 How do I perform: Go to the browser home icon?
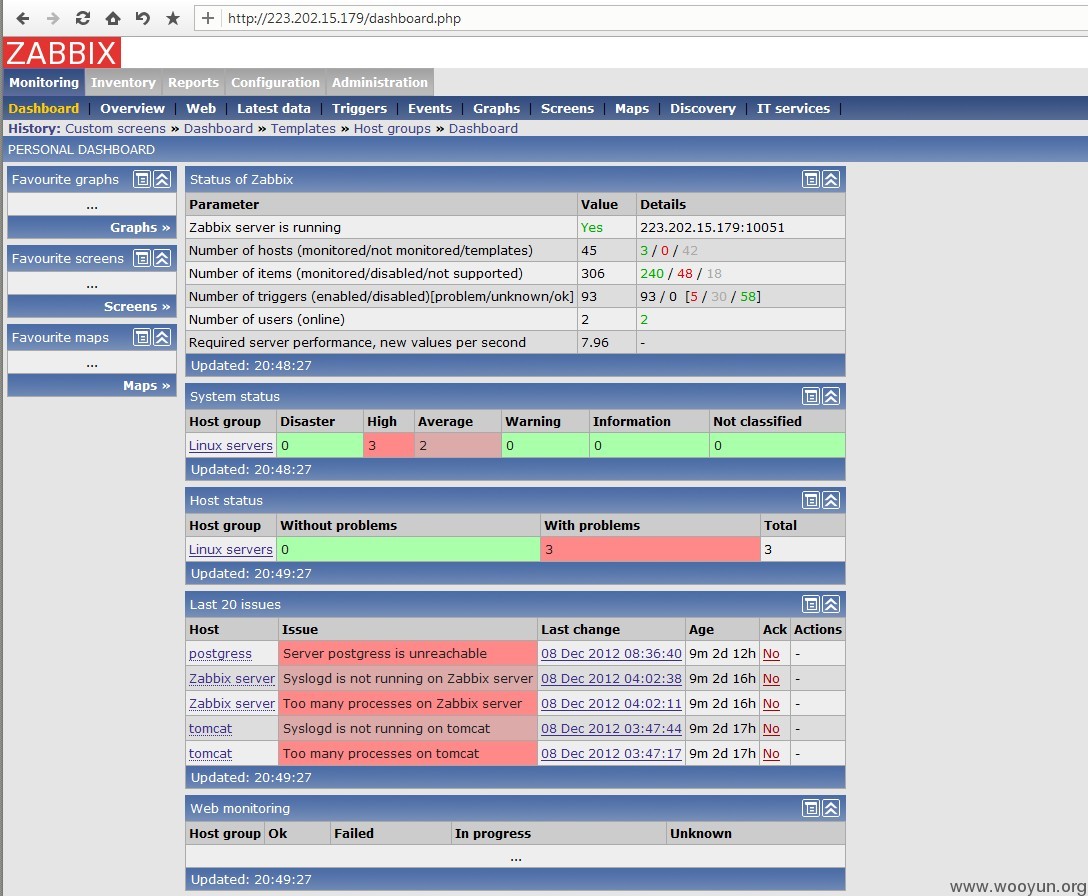112,18
